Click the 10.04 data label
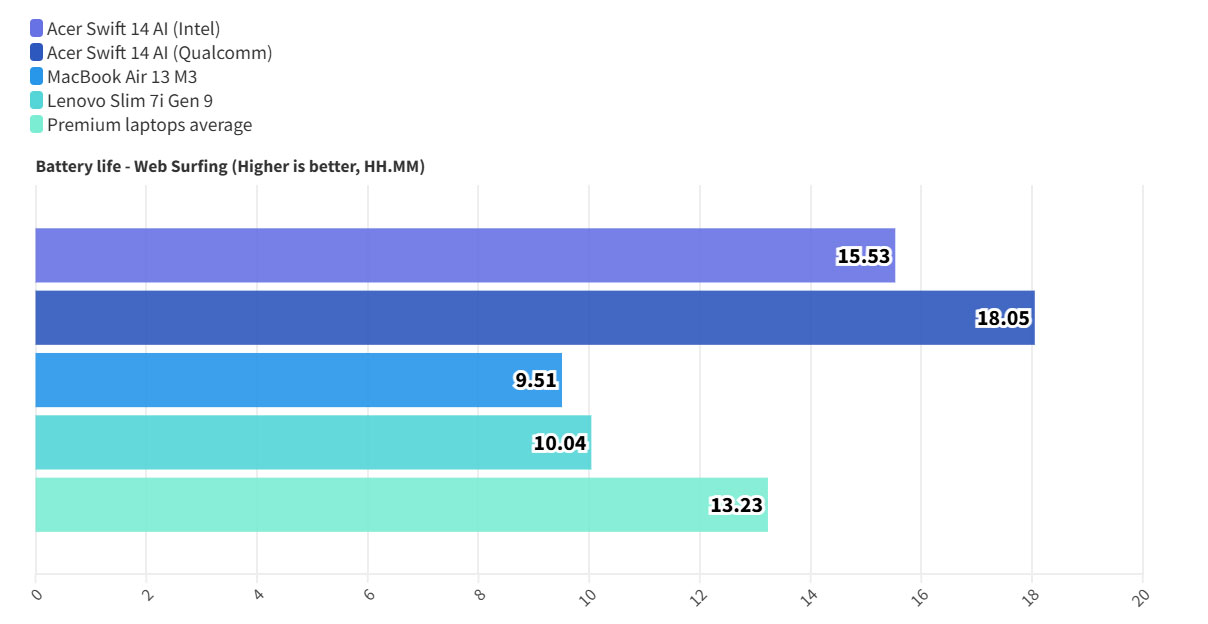1208x624 pixels. [560, 443]
